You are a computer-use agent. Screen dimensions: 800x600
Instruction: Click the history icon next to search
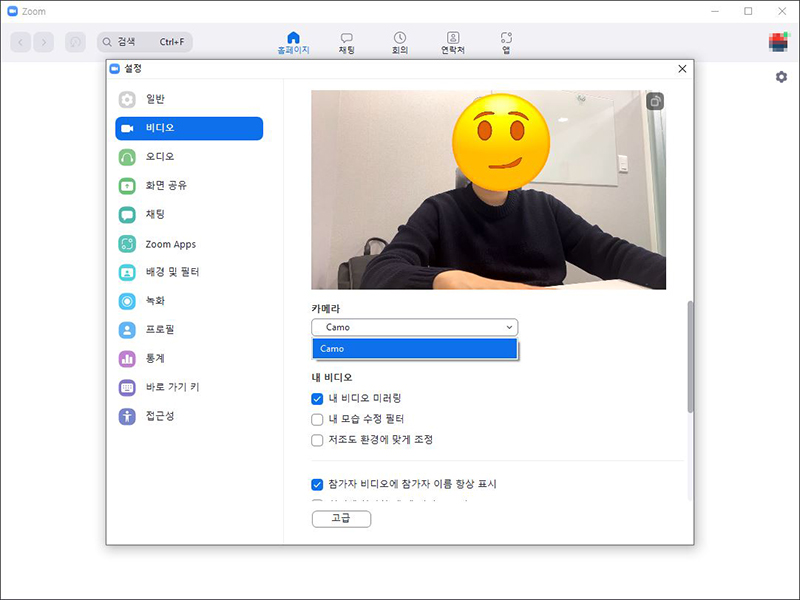tap(76, 42)
